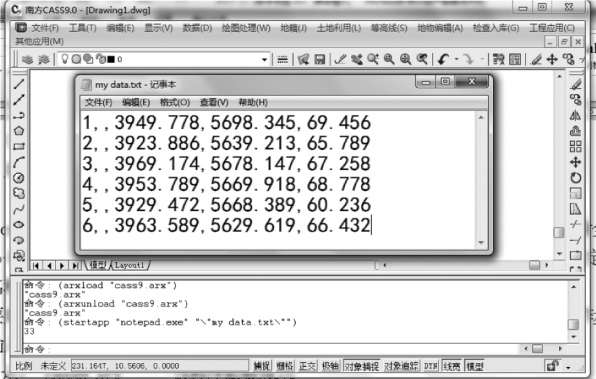This screenshot has height=379, width=596.
Task: Toggle 正交 ortho mode in status bar
Action: tap(308, 366)
